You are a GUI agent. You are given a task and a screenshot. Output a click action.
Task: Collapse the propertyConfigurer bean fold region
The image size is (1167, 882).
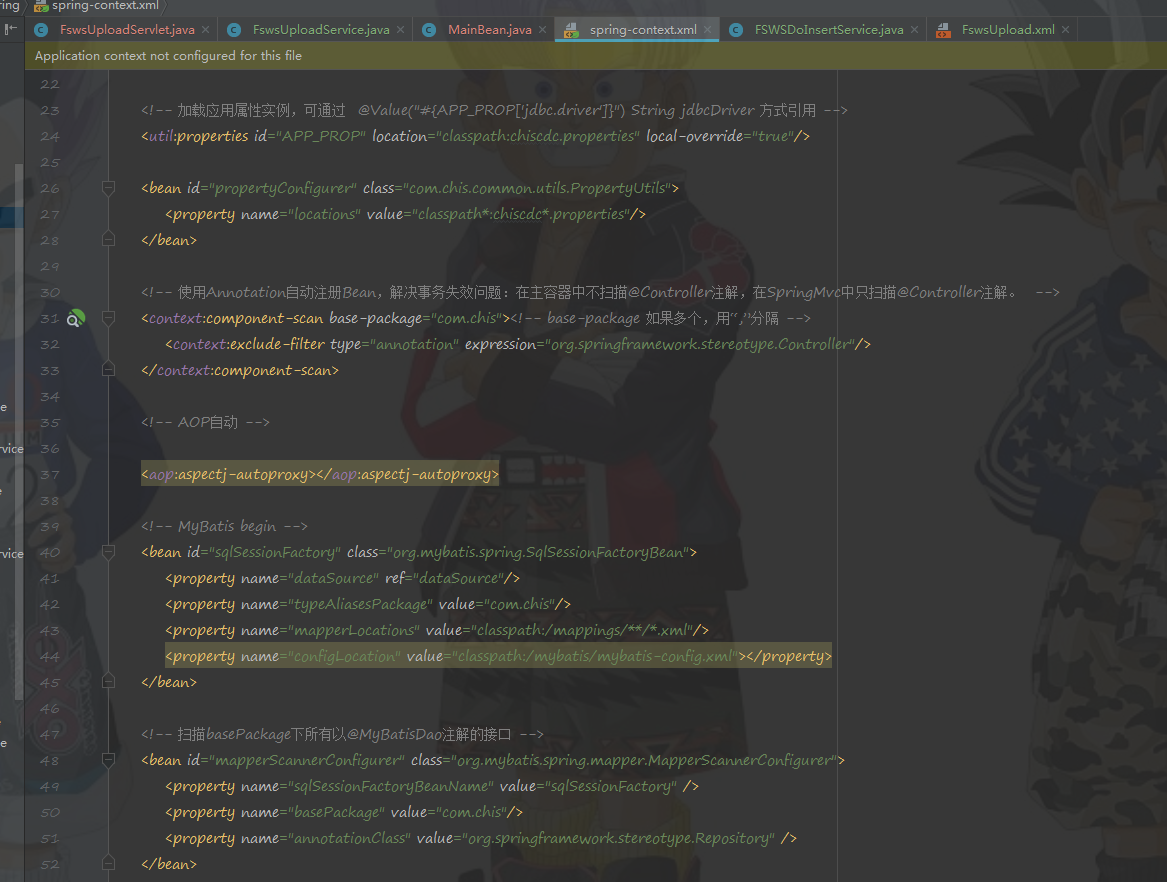click(x=108, y=186)
